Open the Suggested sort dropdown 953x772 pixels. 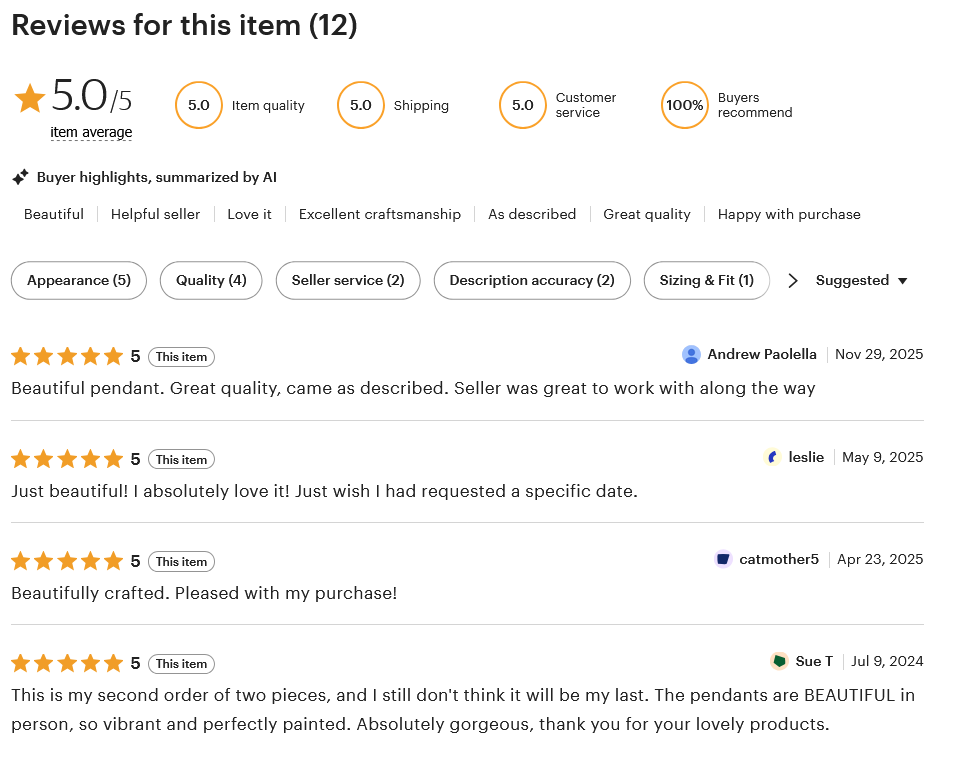point(861,280)
